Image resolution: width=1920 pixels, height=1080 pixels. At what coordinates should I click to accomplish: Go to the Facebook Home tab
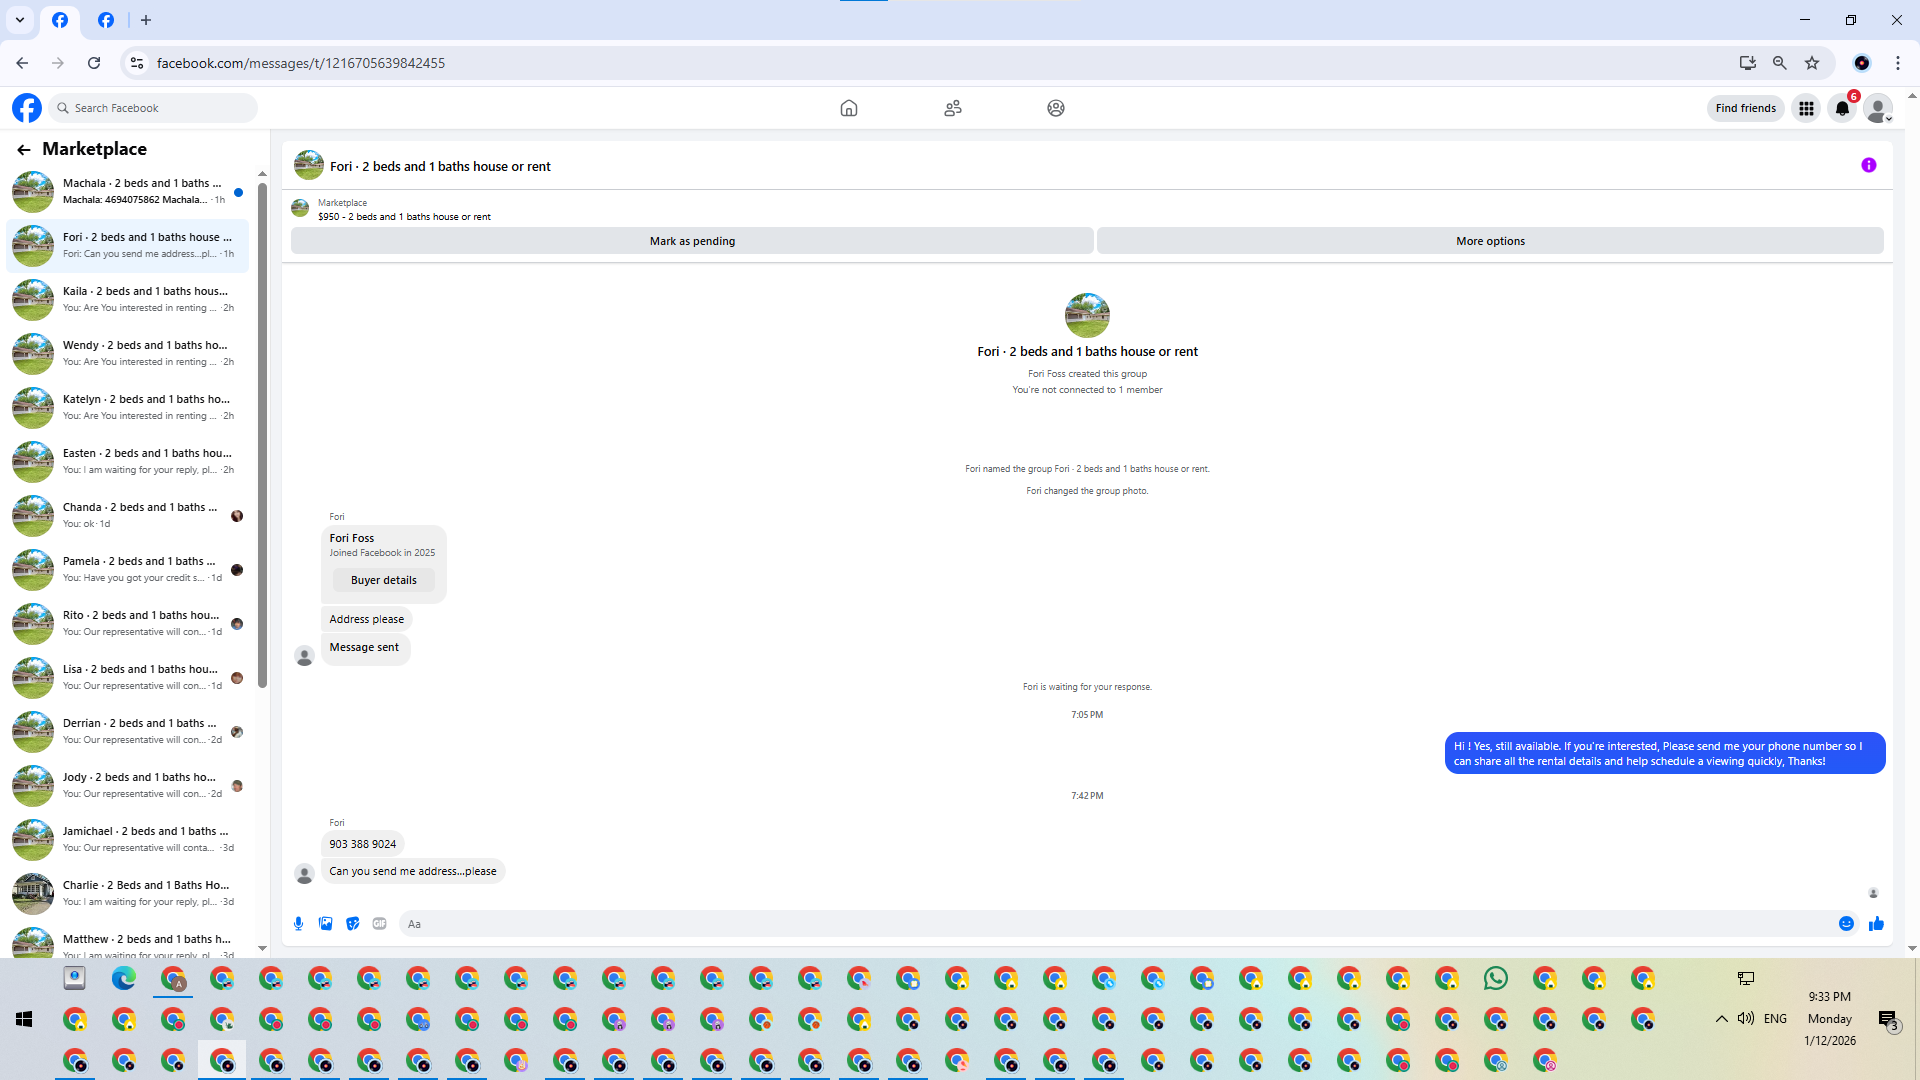click(848, 108)
